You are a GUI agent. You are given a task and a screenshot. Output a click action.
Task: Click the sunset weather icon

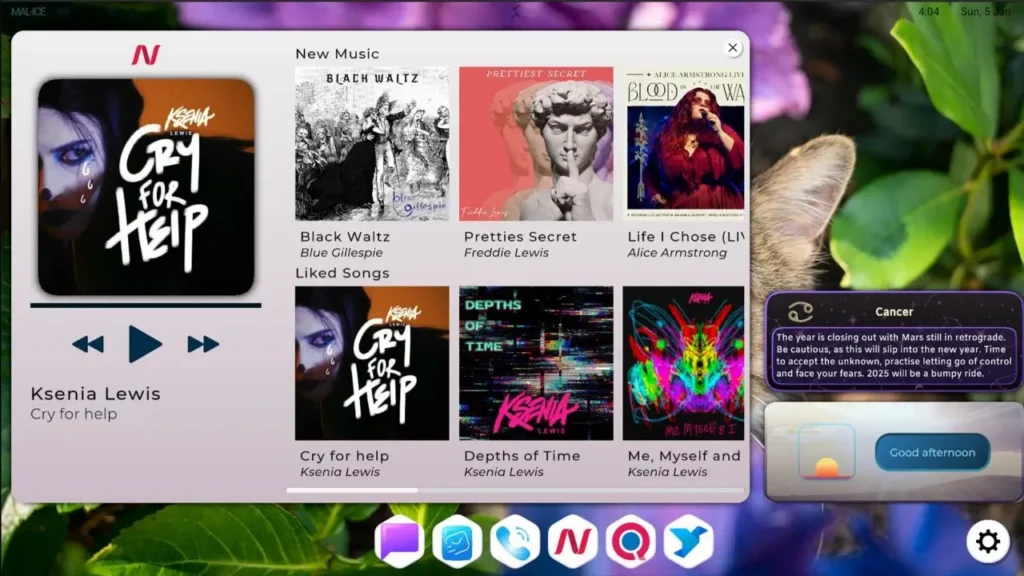click(x=827, y=452)
